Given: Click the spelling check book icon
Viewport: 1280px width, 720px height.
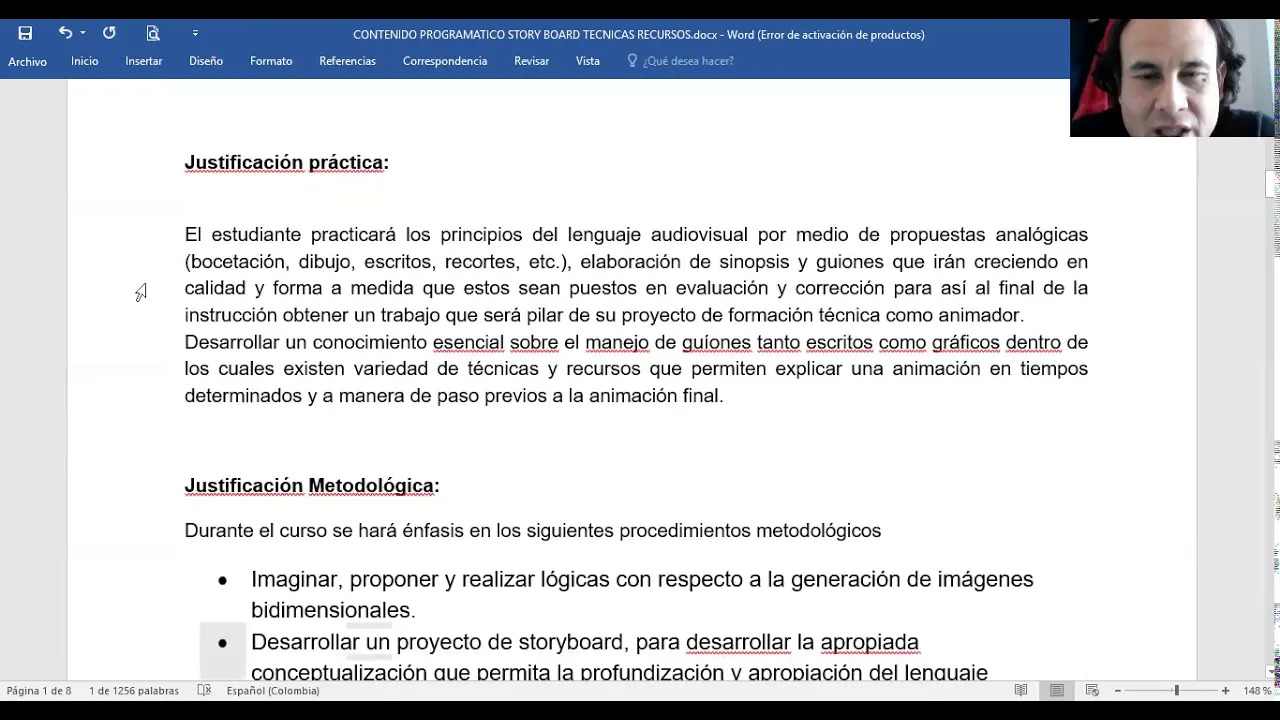Looking at the screenshot, I should coord(204,691).
